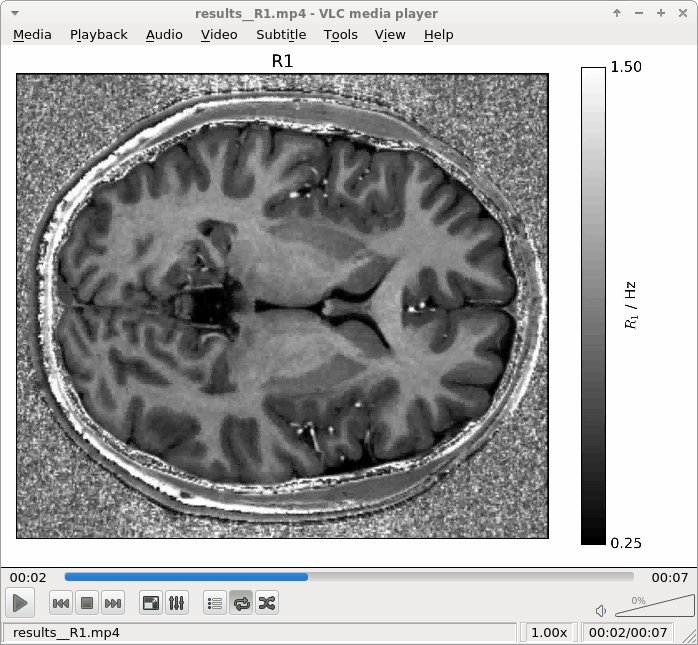Toggle random shuffle playback
698x645 pixels.
point(266,603)
